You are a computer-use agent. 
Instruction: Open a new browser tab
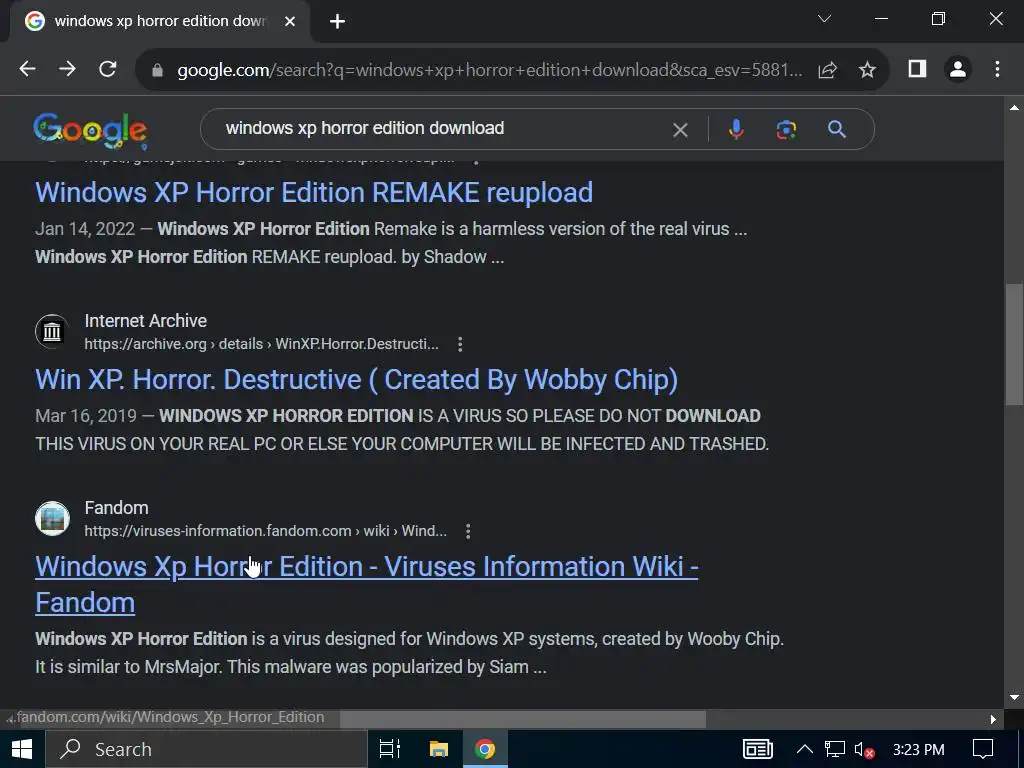(337, 22)
